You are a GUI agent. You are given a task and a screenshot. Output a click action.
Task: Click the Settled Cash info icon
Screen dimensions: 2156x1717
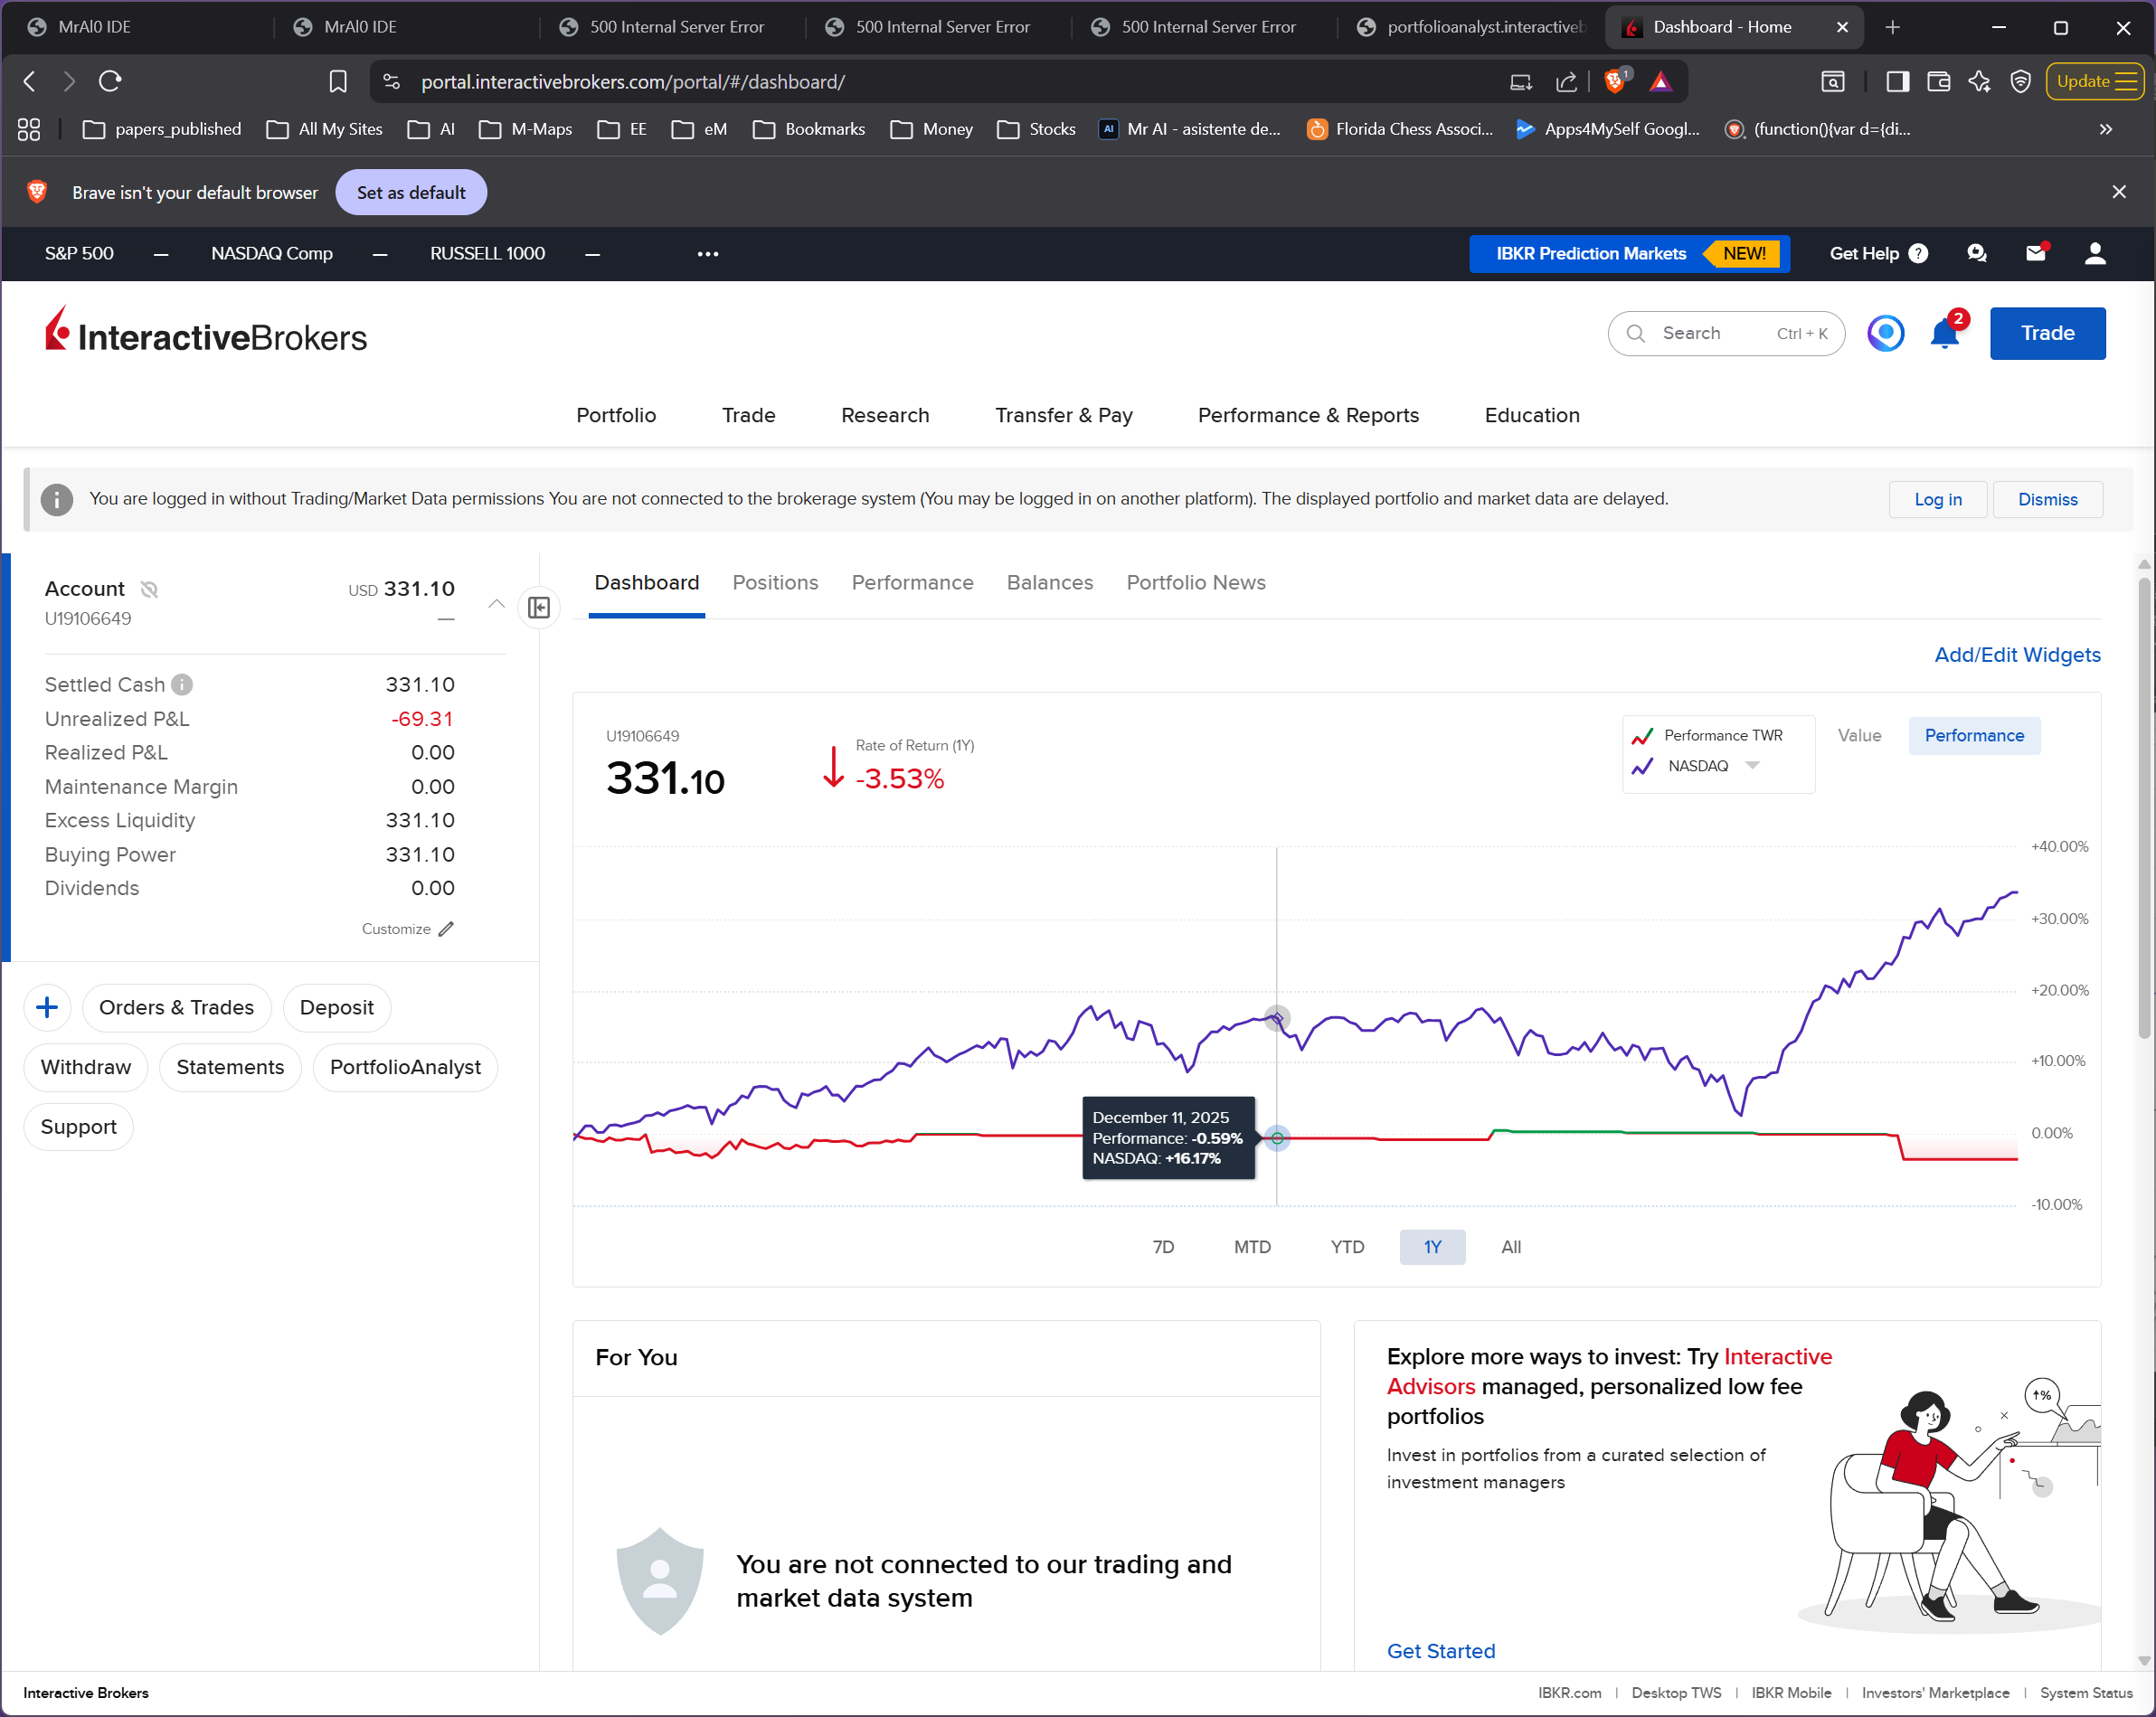pos(182,684)
